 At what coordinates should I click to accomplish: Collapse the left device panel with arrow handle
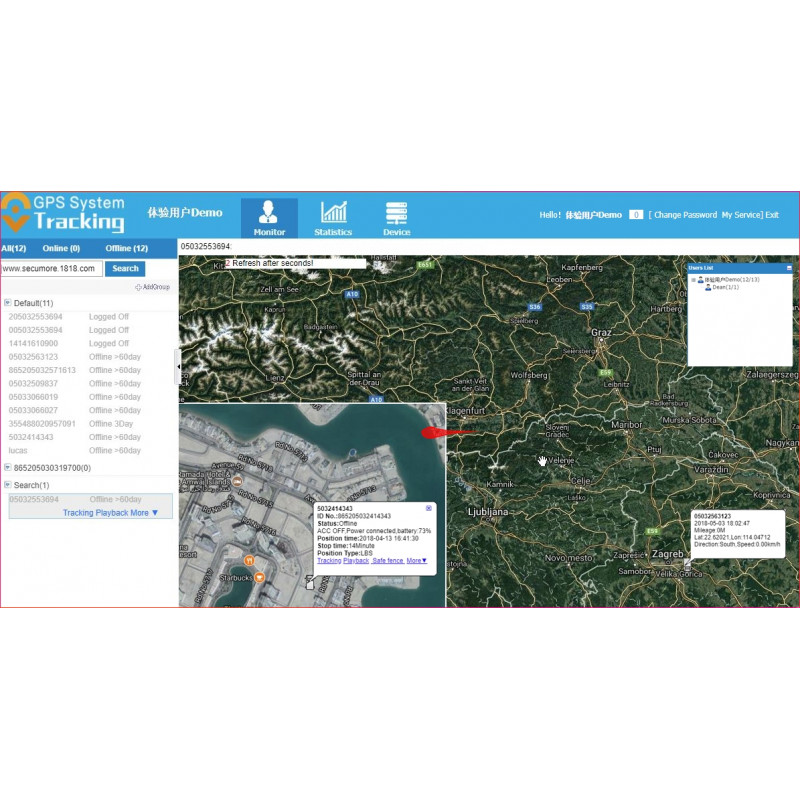click(178, 366)
